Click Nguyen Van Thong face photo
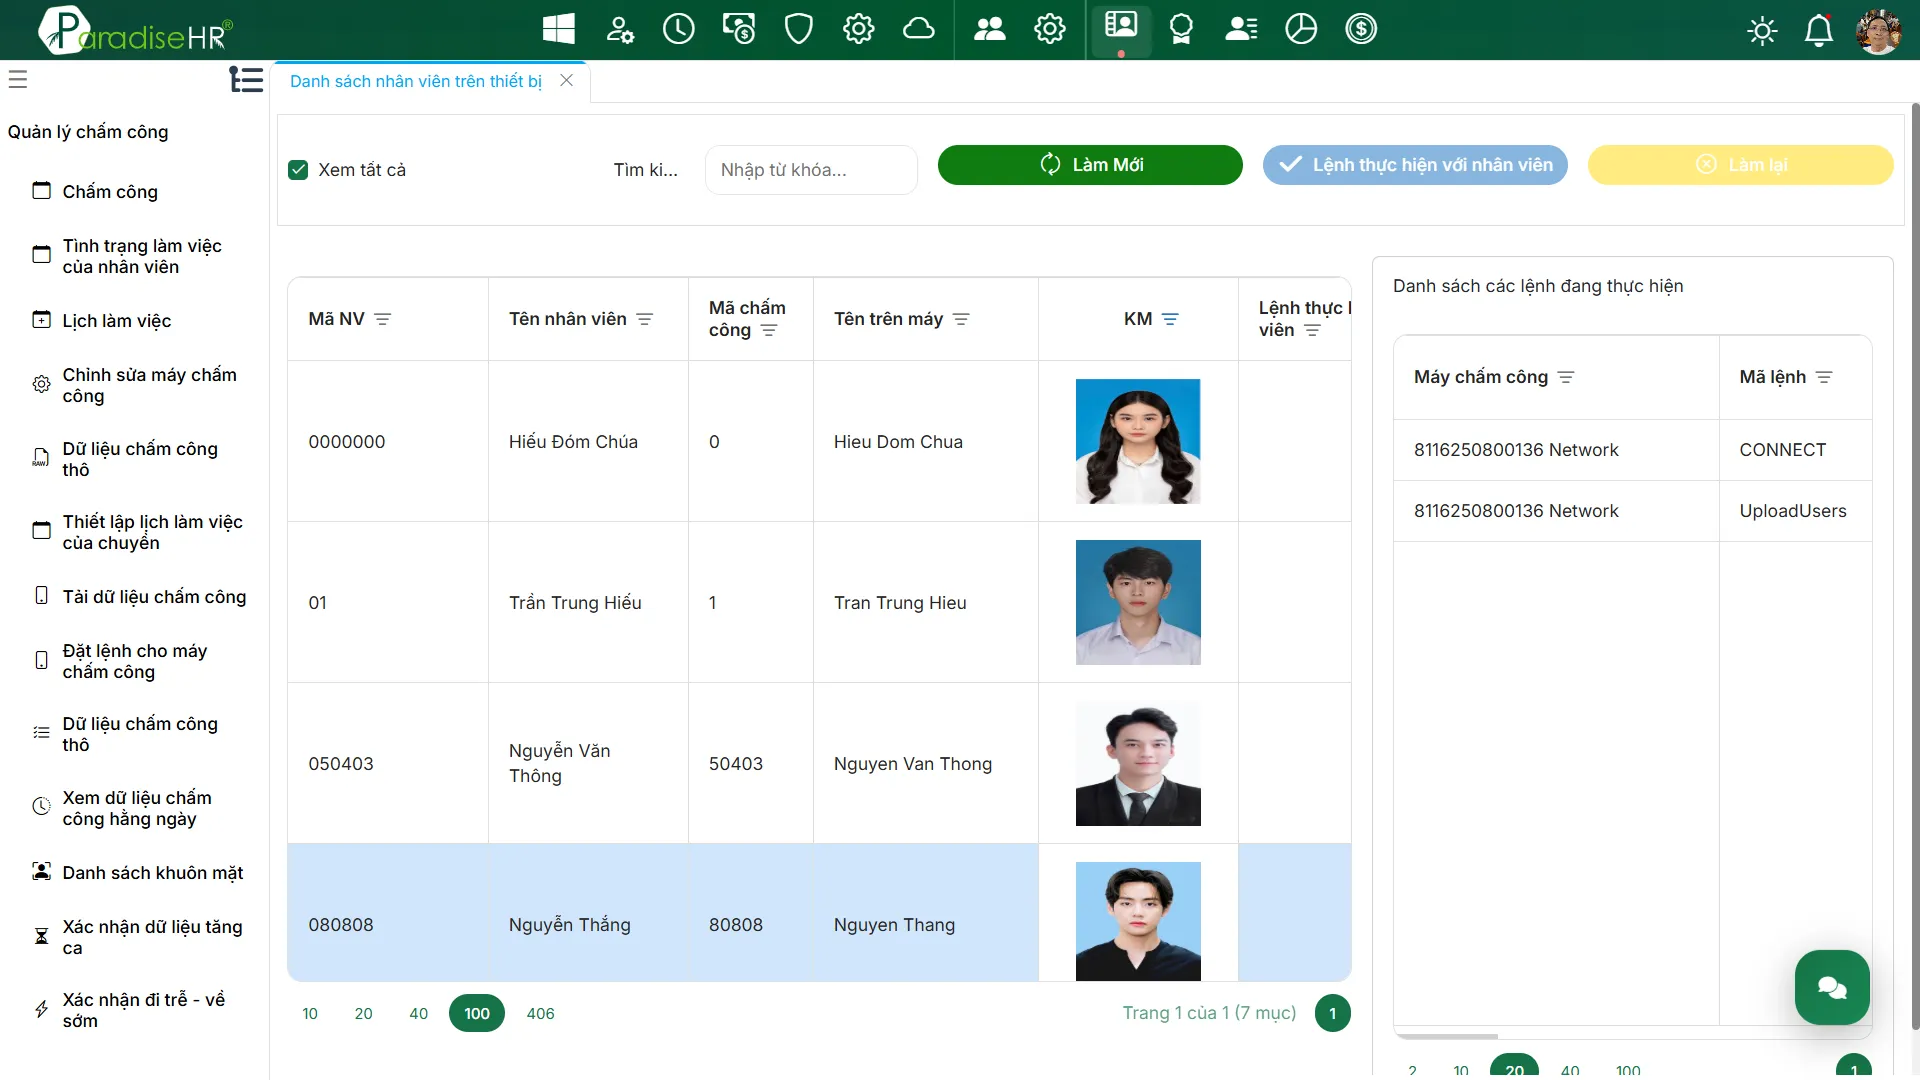This screenshot has height=1080, width=1920. 1138,763
